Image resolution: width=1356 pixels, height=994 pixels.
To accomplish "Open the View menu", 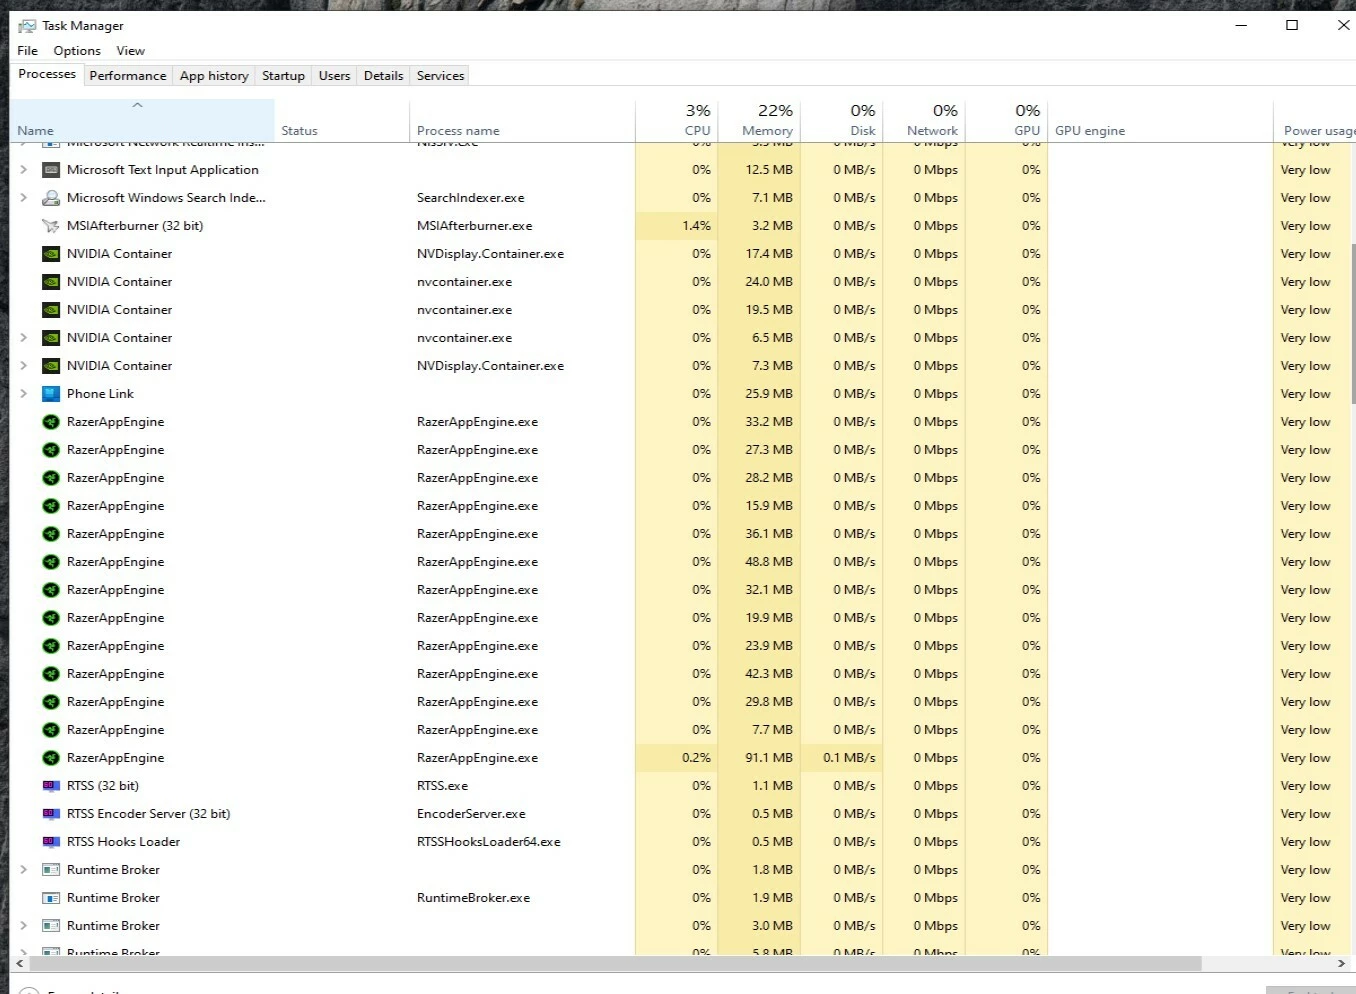I will click(x=130, y=50).
